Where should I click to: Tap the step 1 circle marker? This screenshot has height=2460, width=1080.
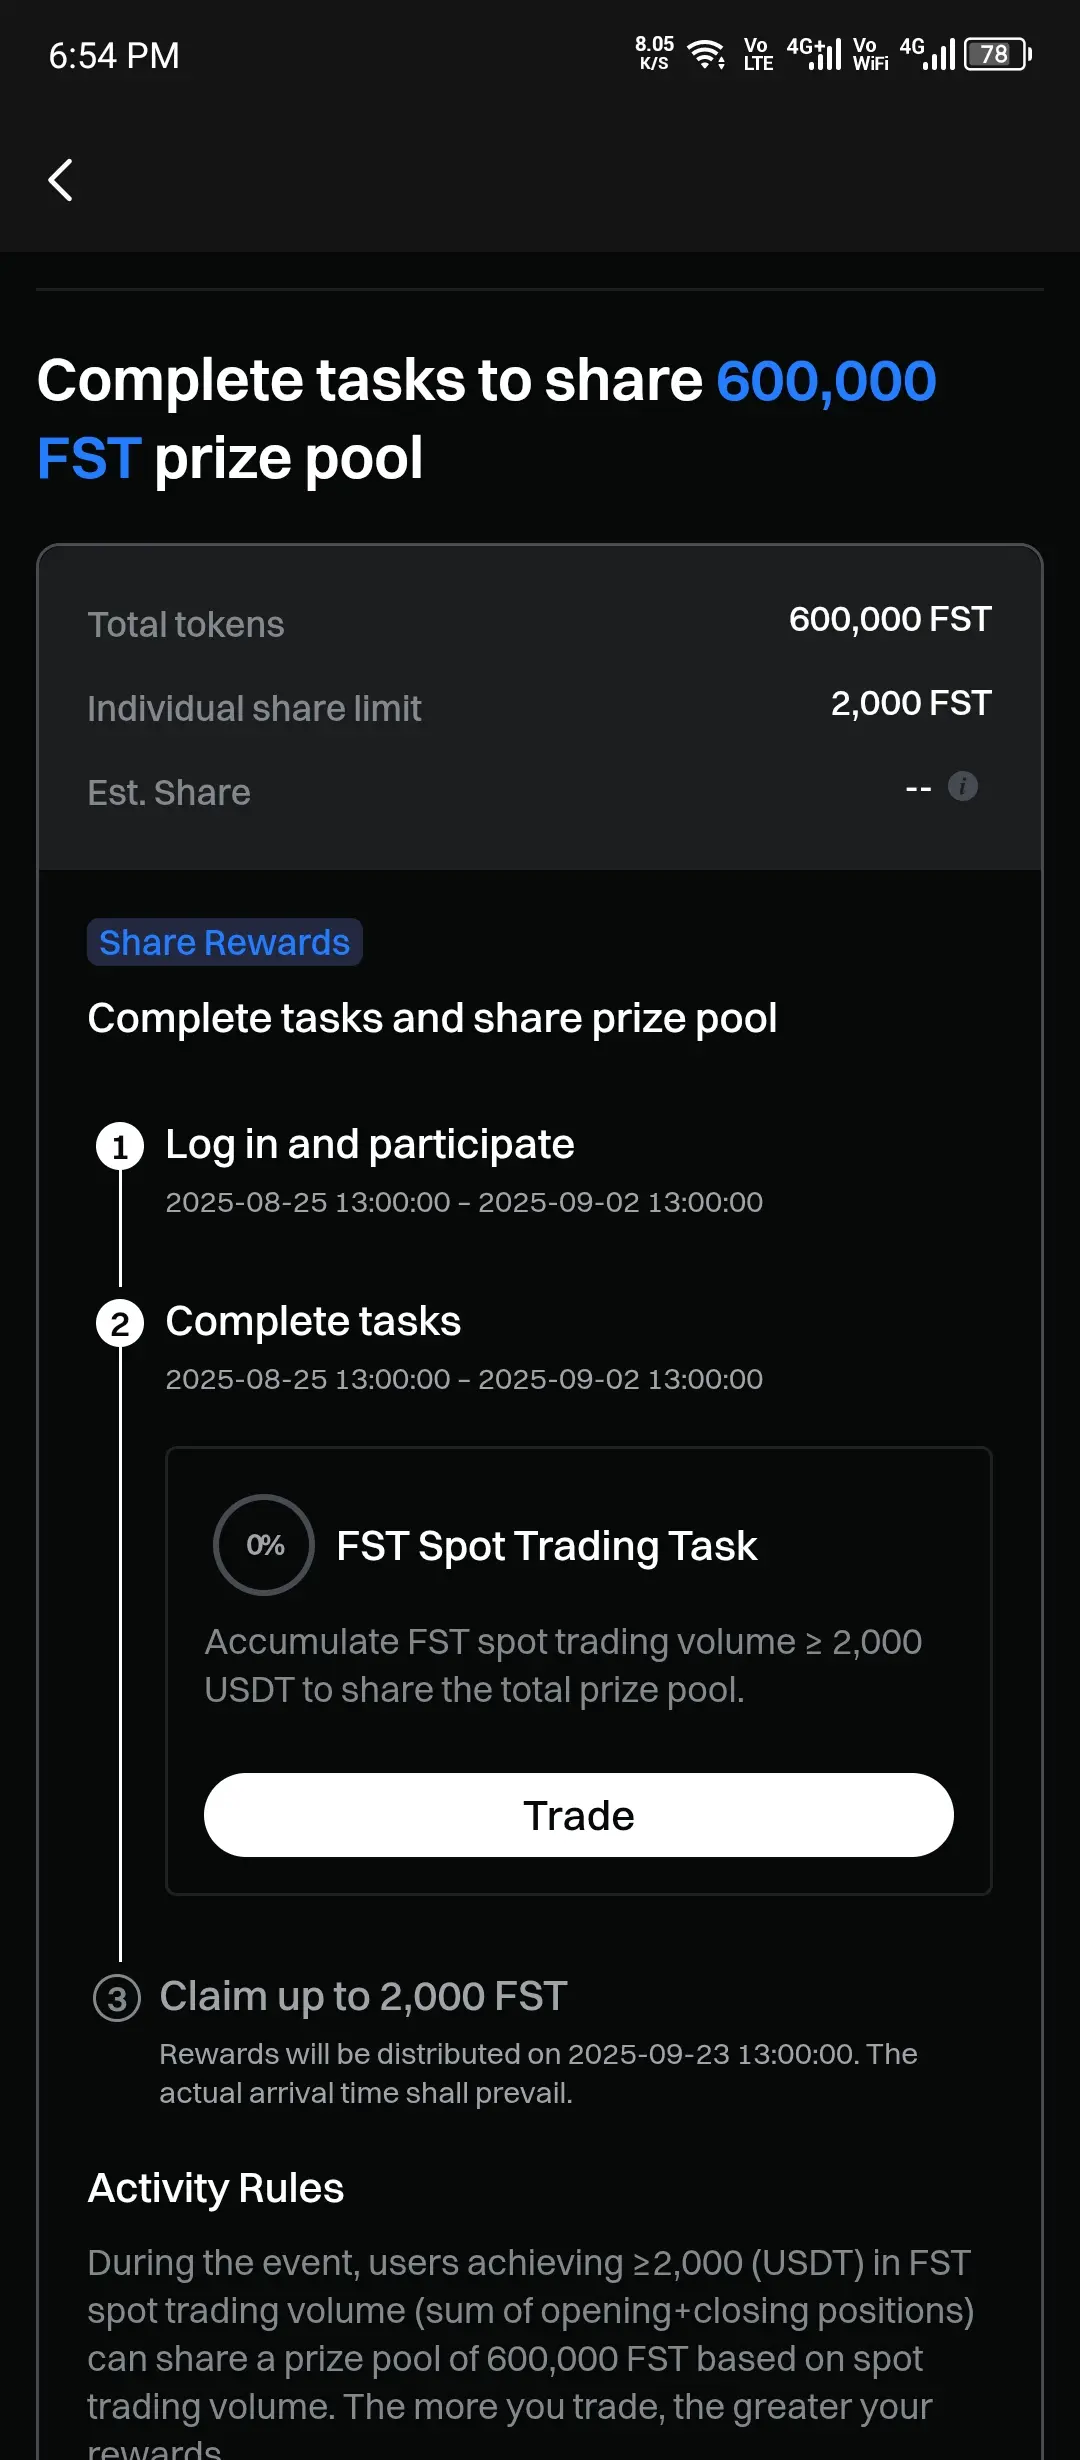click(x=120, y=1146)
